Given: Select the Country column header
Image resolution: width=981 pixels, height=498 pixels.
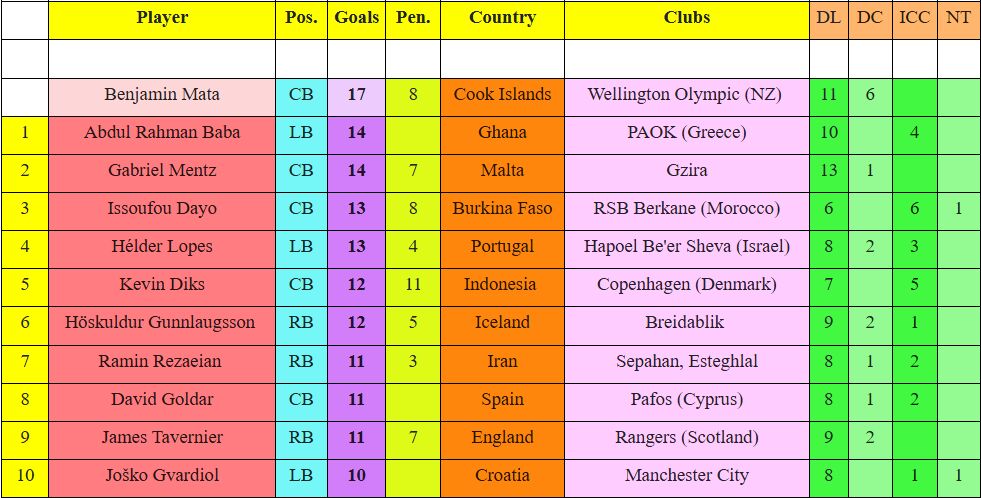Looking at the screenshot, I should pos(502,18).
